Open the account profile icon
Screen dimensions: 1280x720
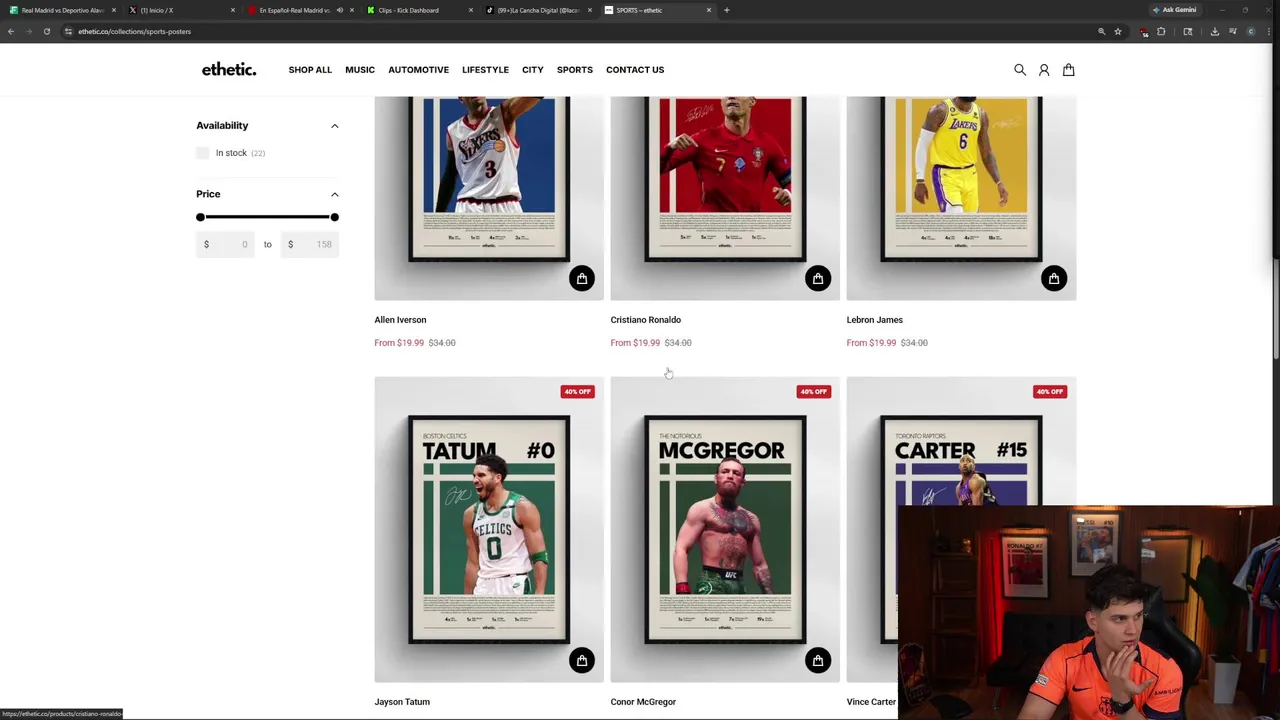[1044, 70]
